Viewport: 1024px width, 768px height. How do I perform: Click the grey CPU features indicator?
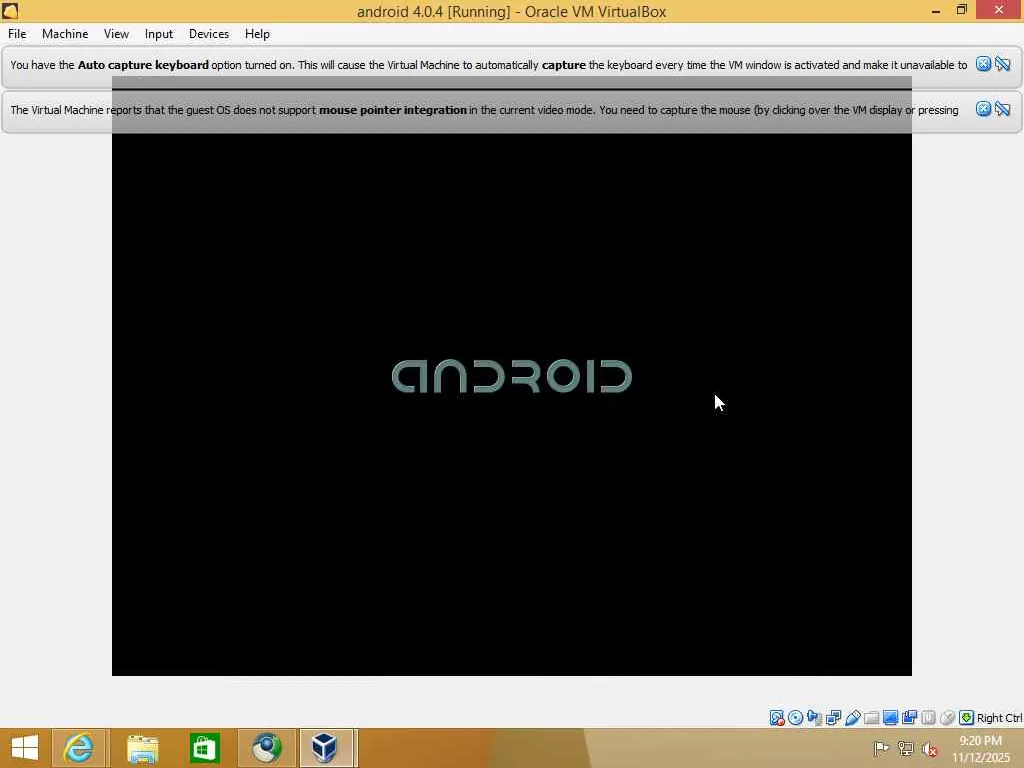click(x=928, y=718)
